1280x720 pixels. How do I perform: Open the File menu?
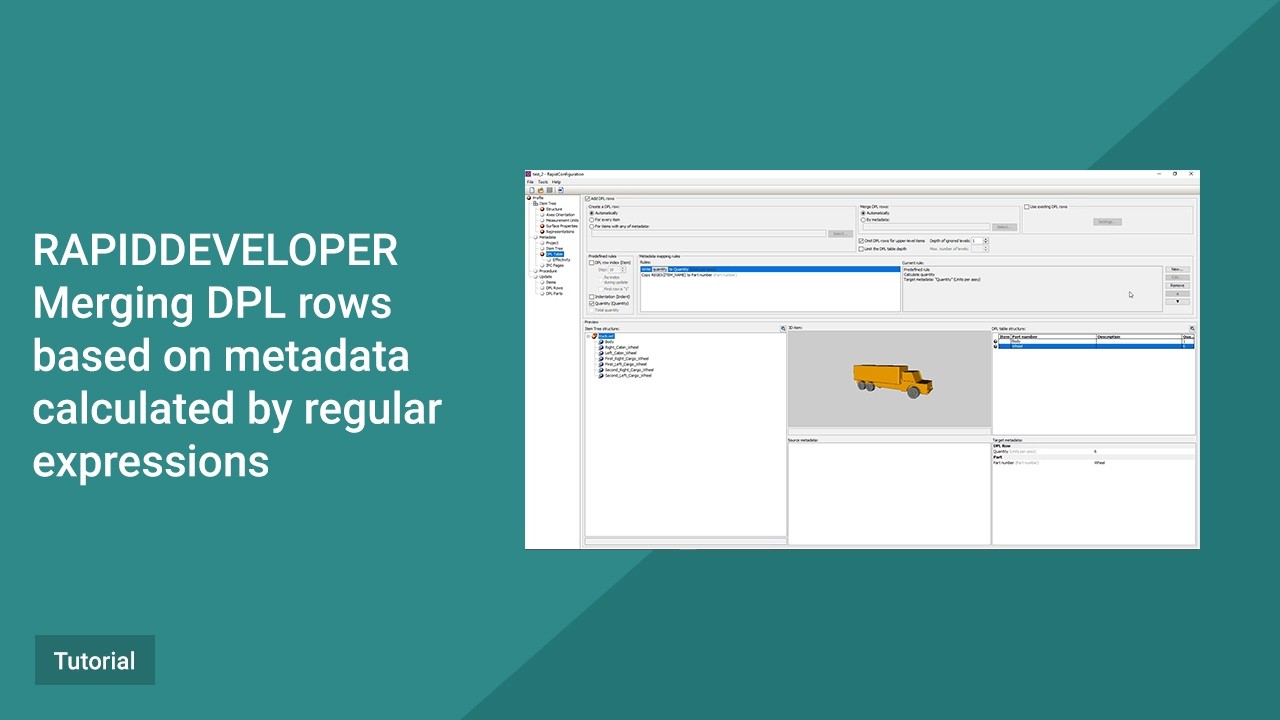click(x=530, y=182)
